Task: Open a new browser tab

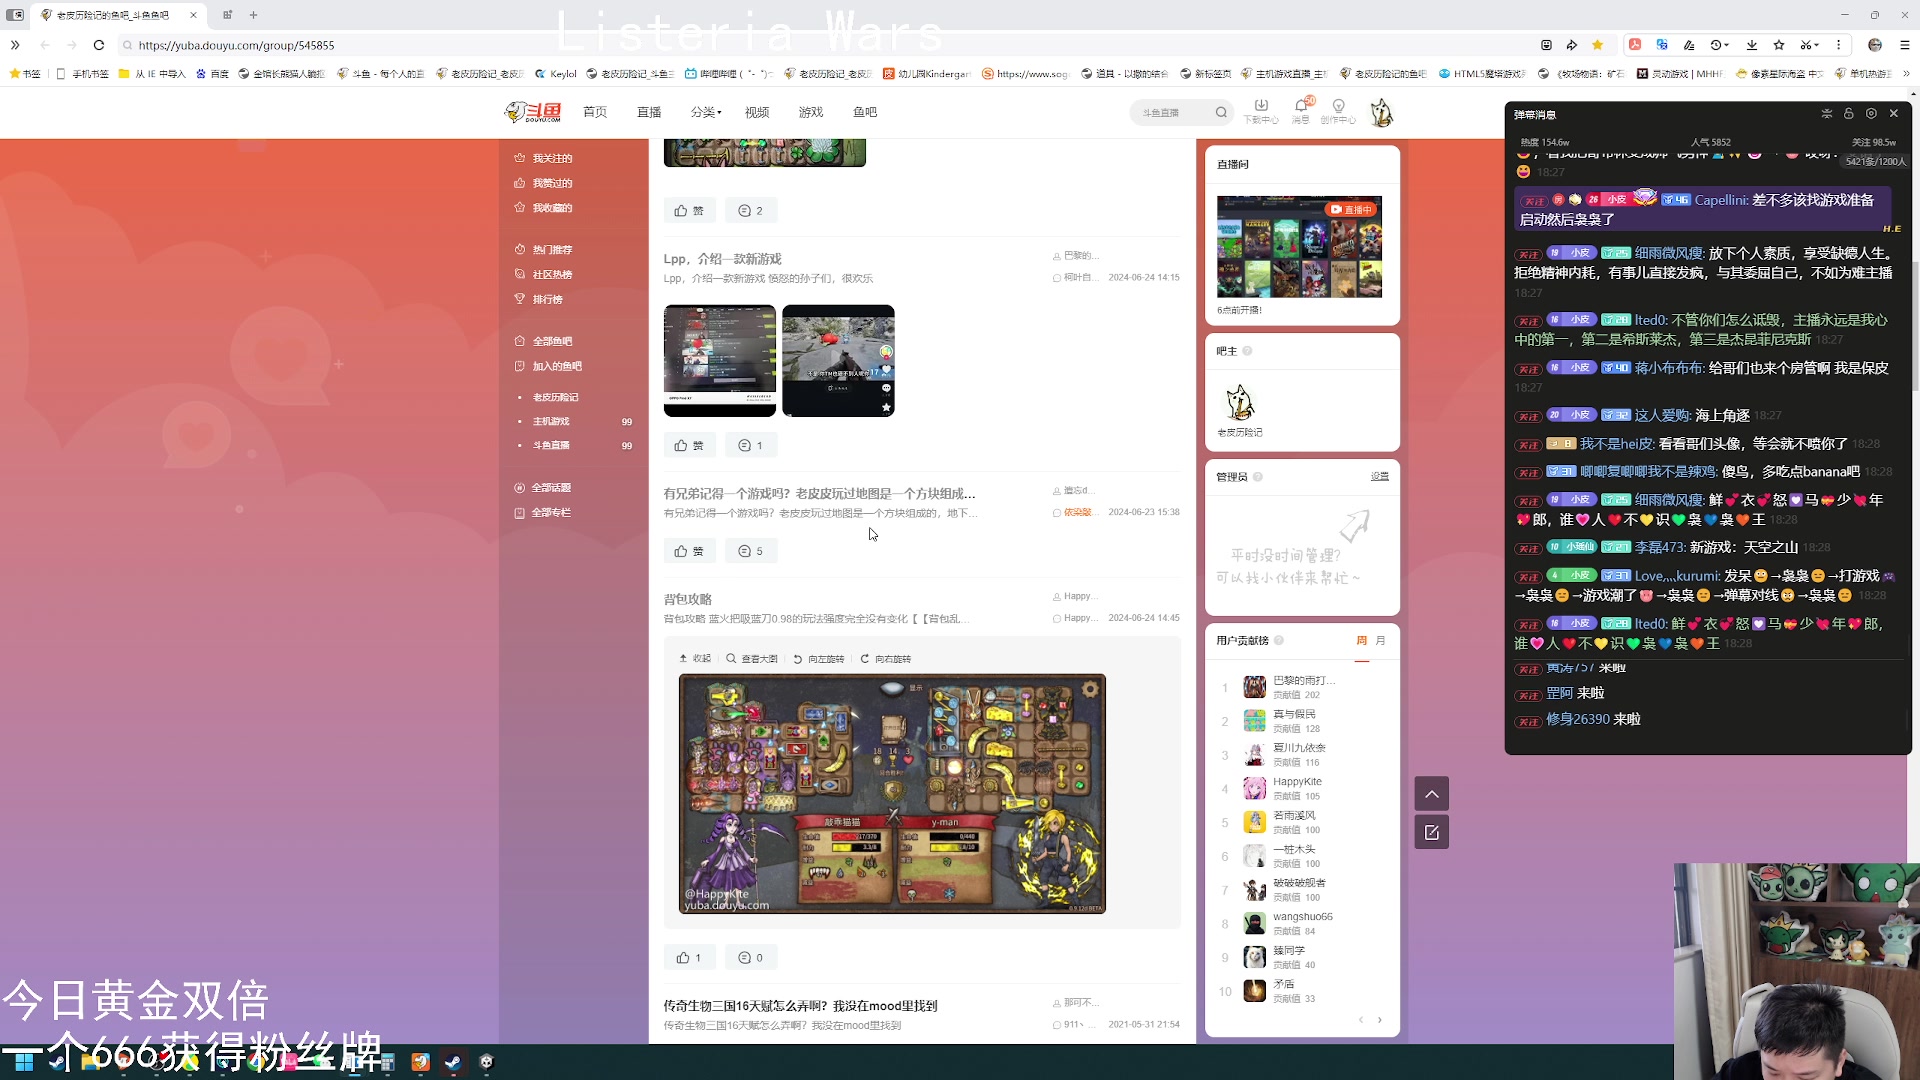Action: [x=253, y=15]
